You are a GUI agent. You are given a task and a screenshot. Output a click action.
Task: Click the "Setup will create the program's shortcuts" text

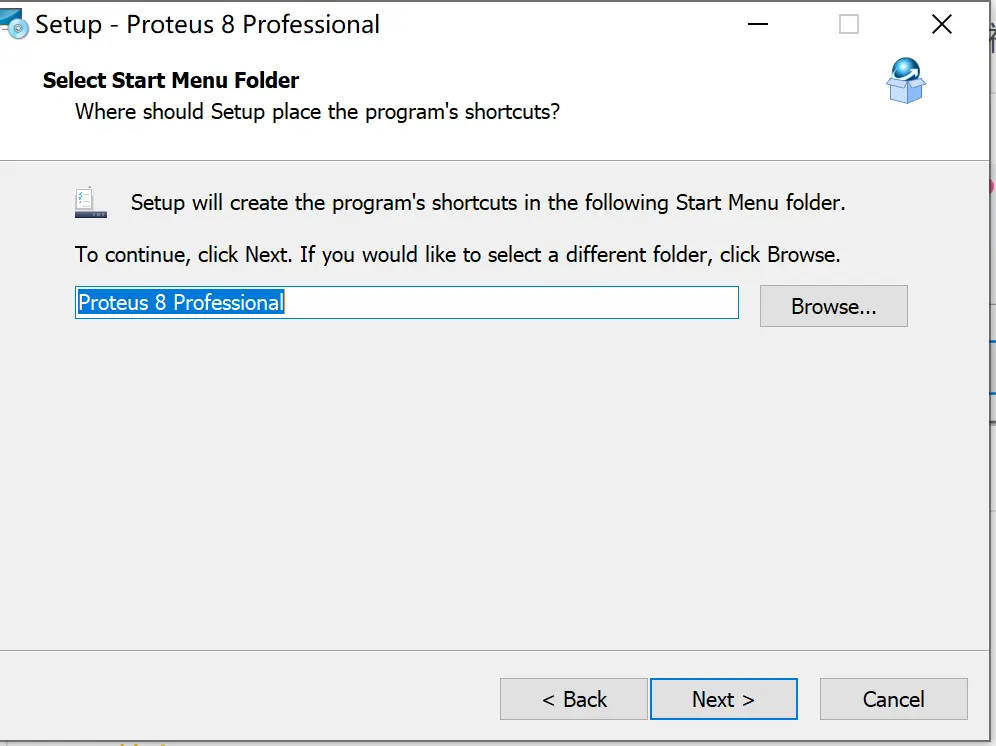coord(488,203)
